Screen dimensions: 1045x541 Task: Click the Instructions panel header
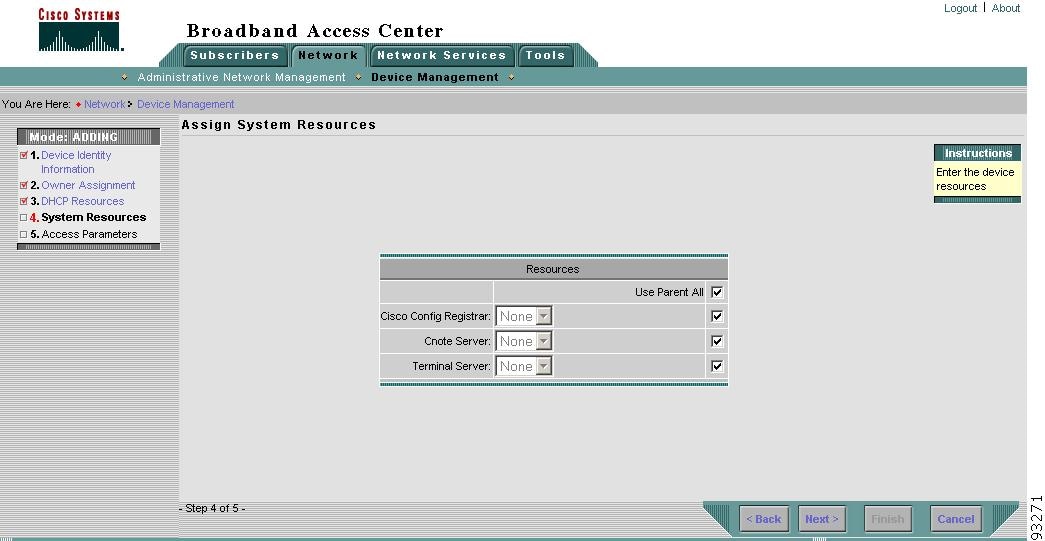pyautogui.click(x=978, y=153)
